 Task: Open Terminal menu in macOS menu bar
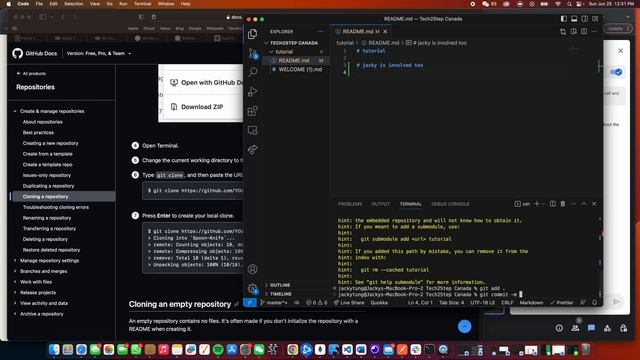coord(142,4)
